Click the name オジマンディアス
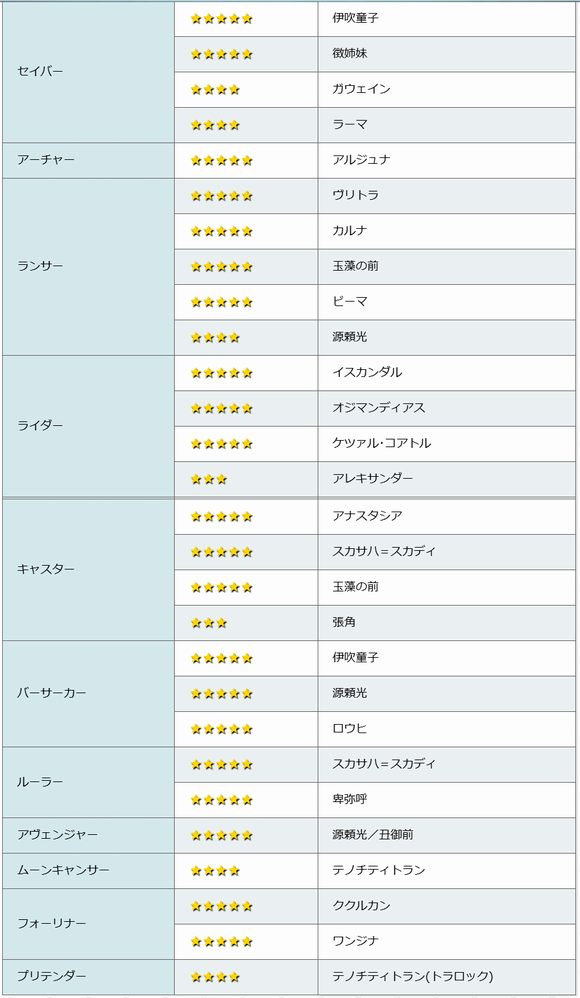Image resolution: width=580 pixels, height=998 pixels. point(378,408)
